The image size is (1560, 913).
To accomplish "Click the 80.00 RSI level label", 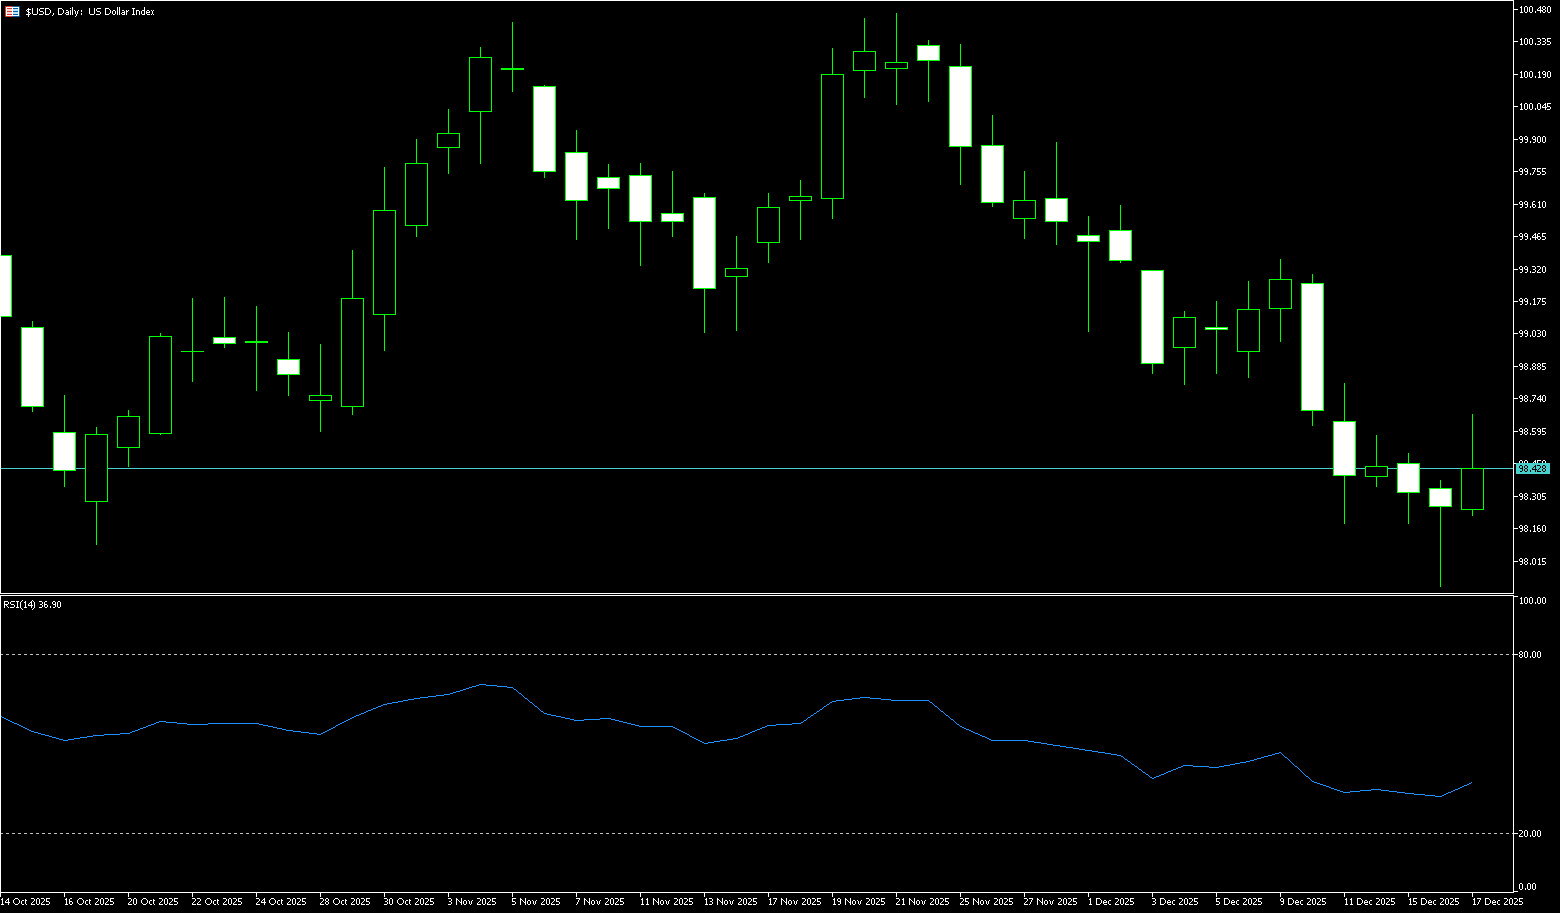I will click(x=1529, y=655).
